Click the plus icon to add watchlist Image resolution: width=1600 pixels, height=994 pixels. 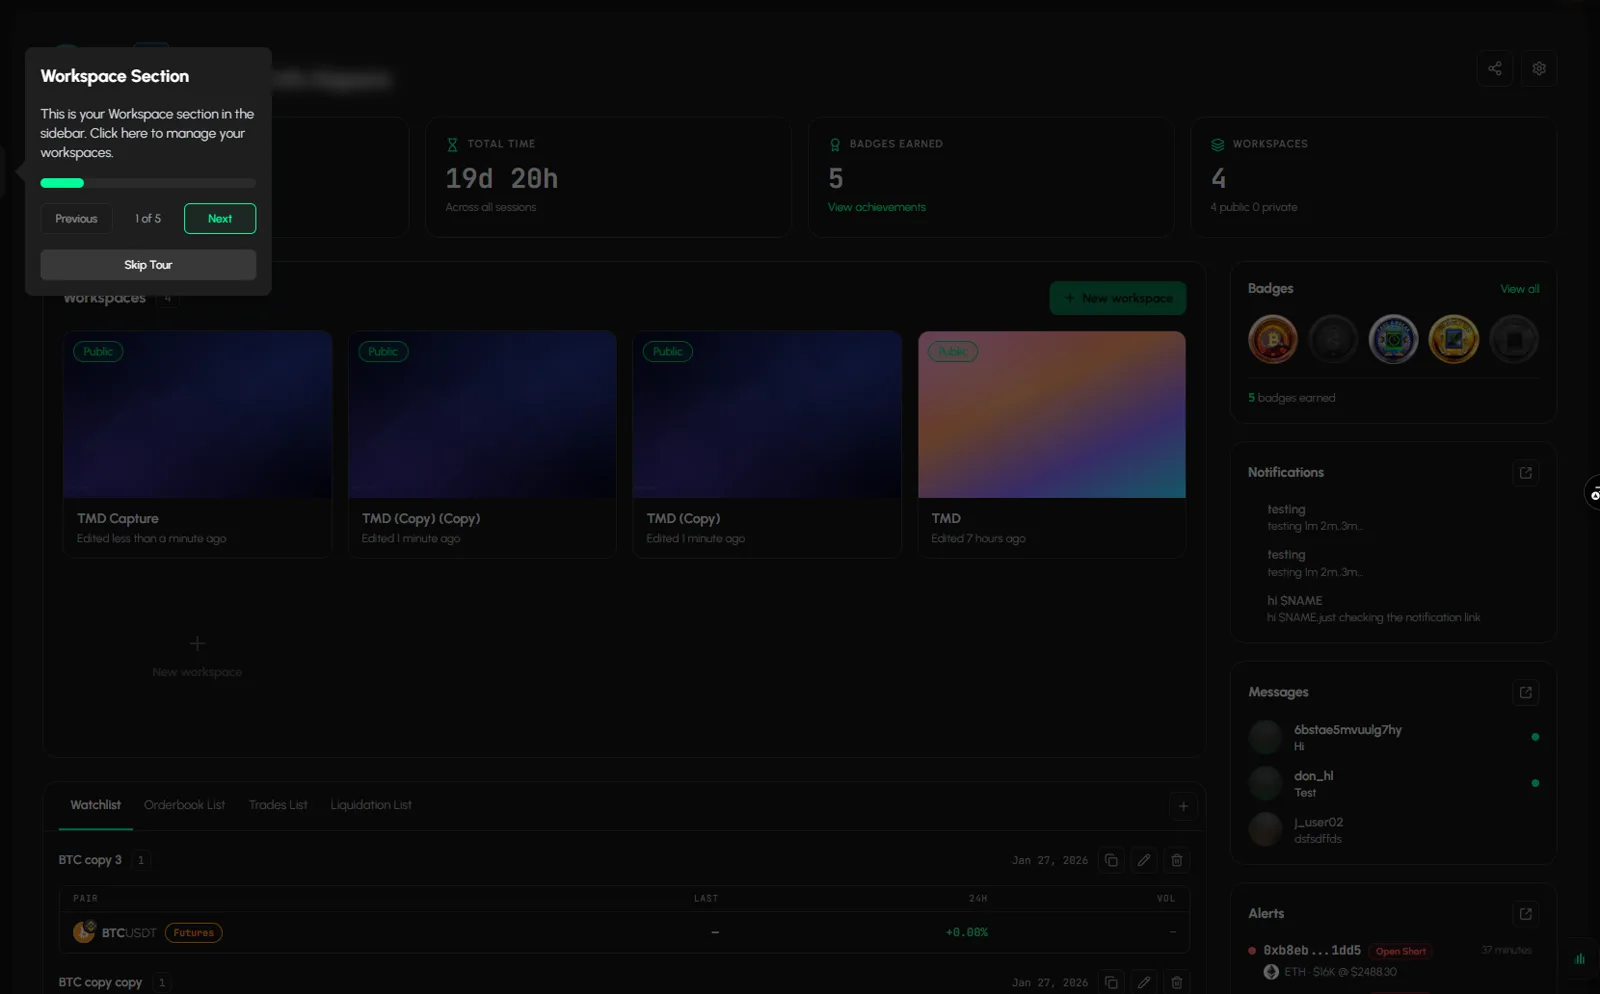1183,806
